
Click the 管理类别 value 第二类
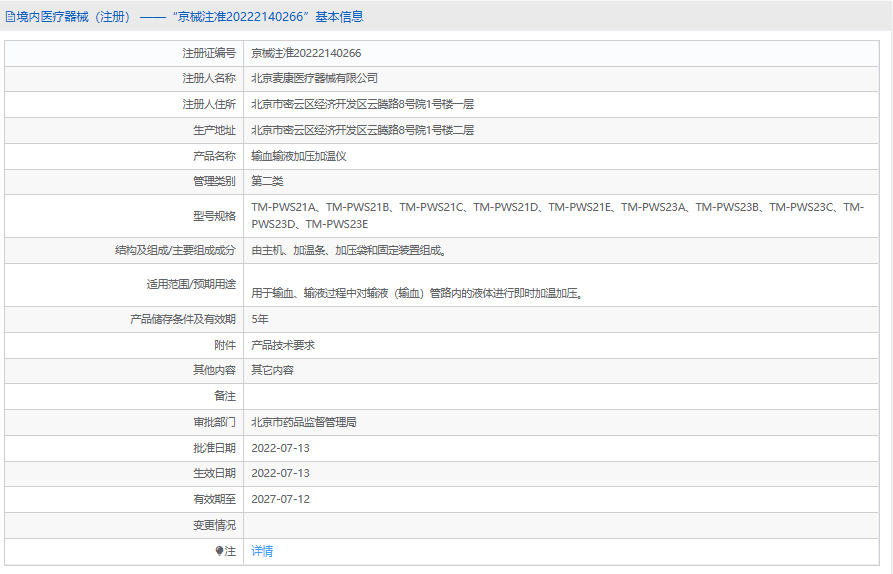point(267,181)
